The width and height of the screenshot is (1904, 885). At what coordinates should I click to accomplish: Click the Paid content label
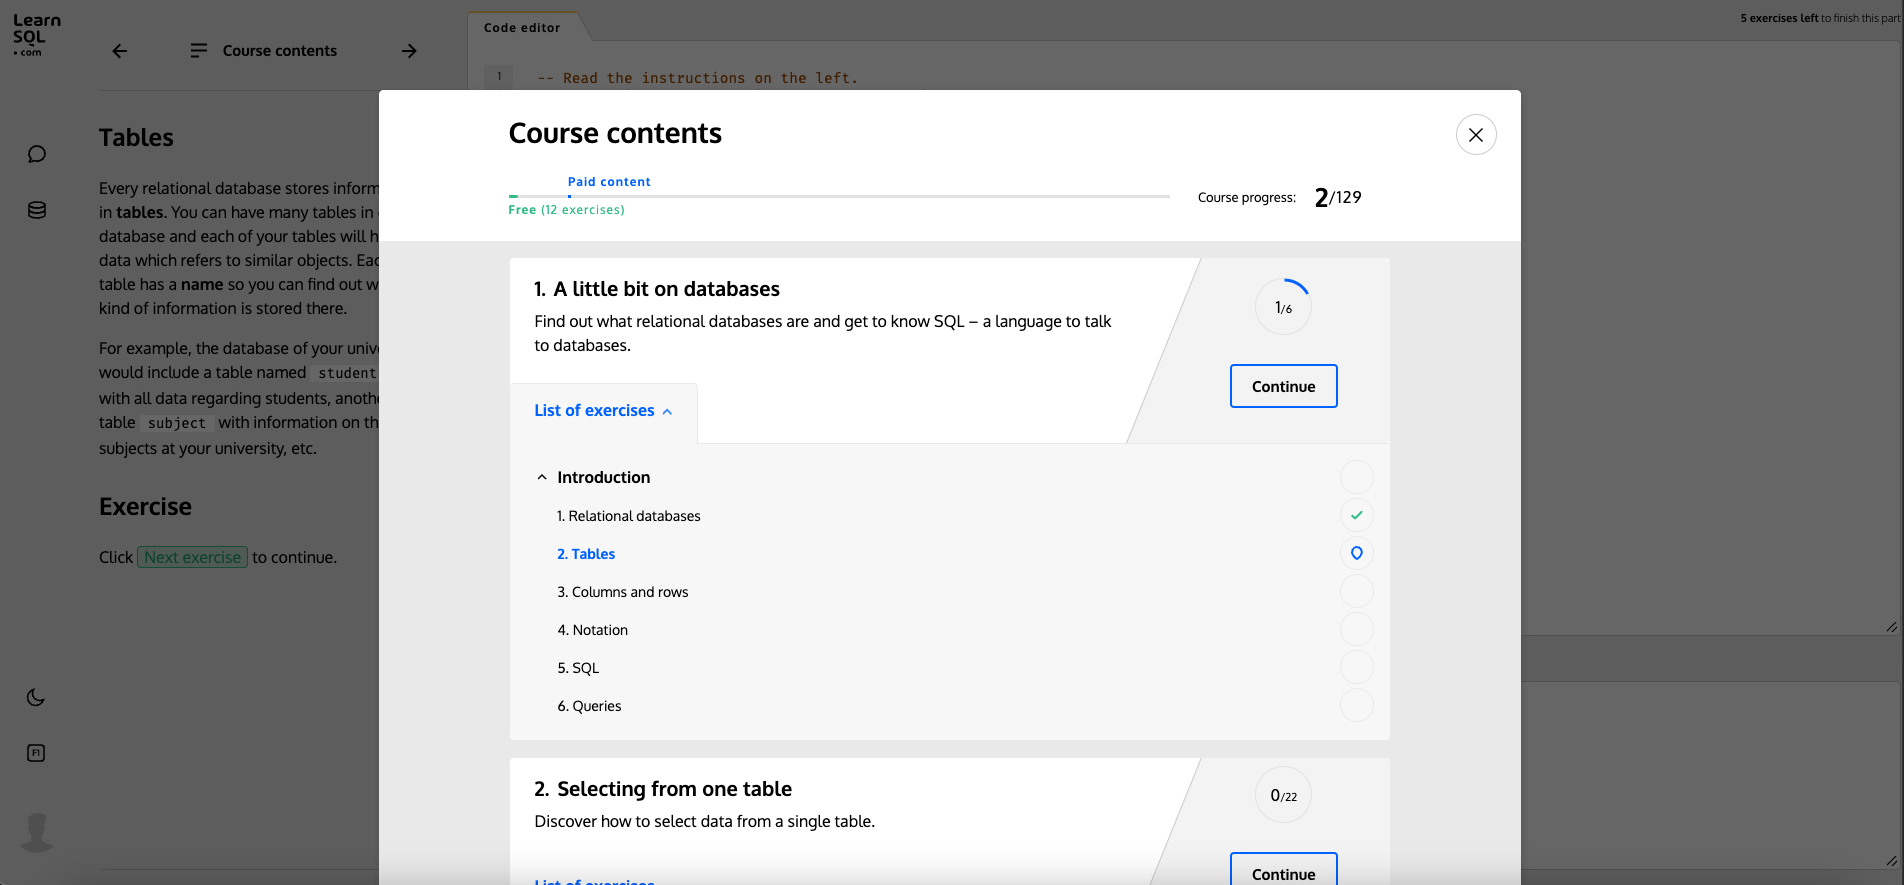click(x=609, y=182)
